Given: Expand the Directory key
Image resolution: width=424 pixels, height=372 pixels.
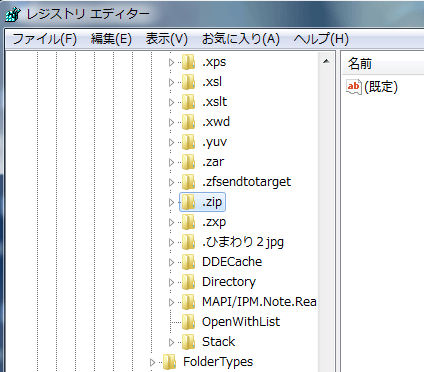Looking at the screenshot, I should click(x=171, y=282).
